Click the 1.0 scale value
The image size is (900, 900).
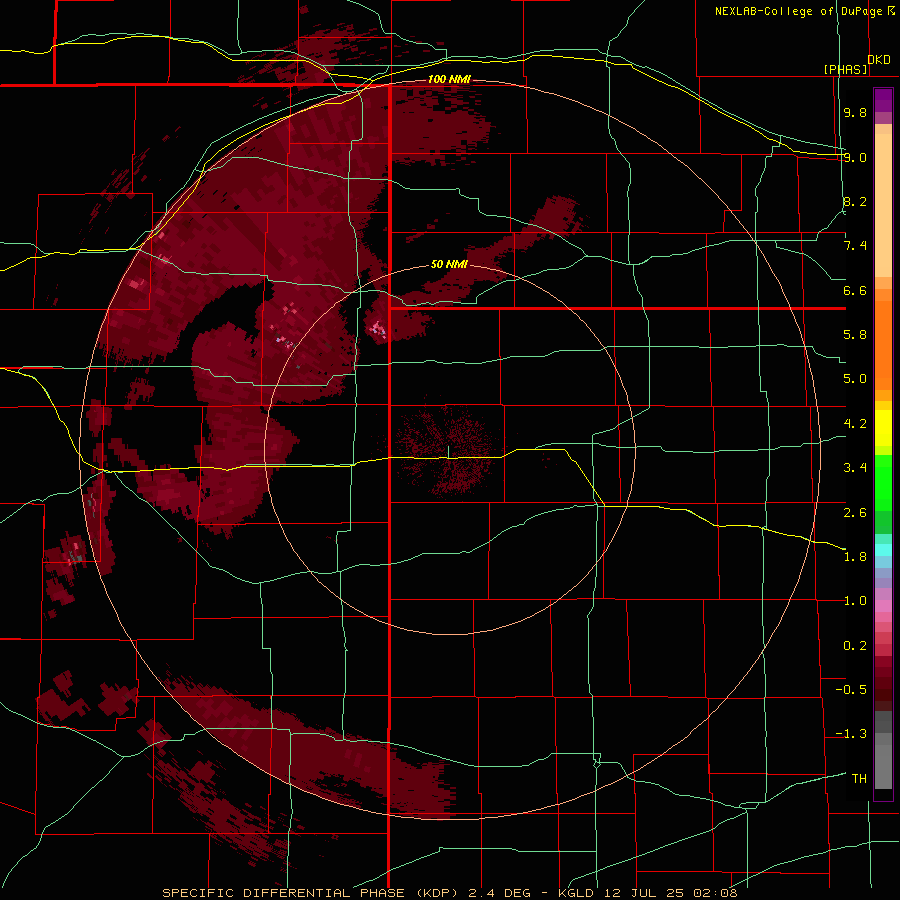(855, 601)
